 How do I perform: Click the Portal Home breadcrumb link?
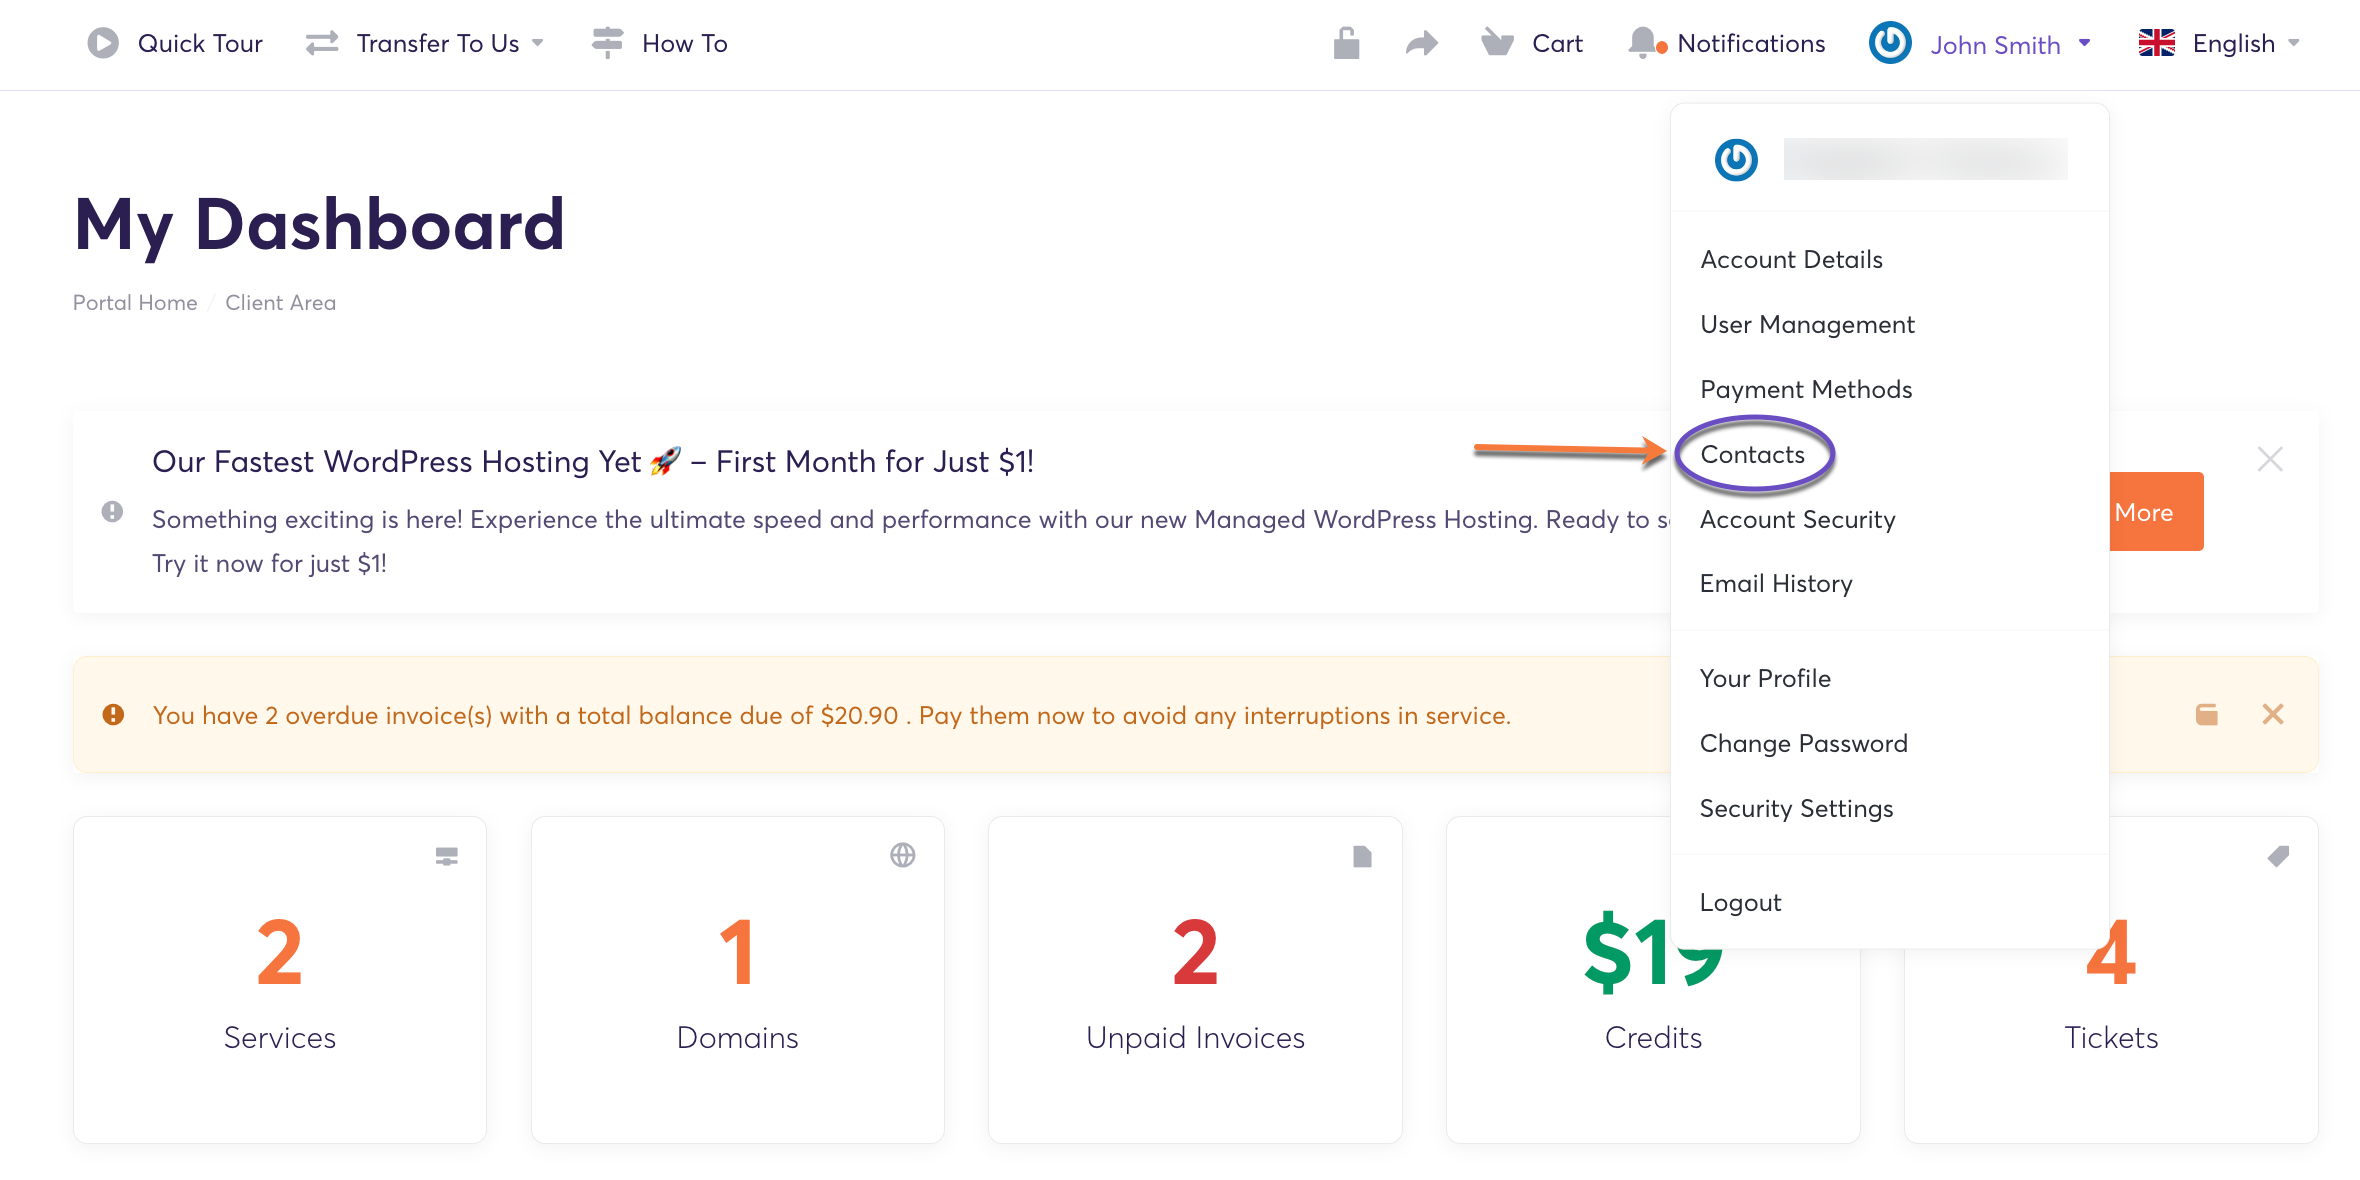[x=135, y=302]
